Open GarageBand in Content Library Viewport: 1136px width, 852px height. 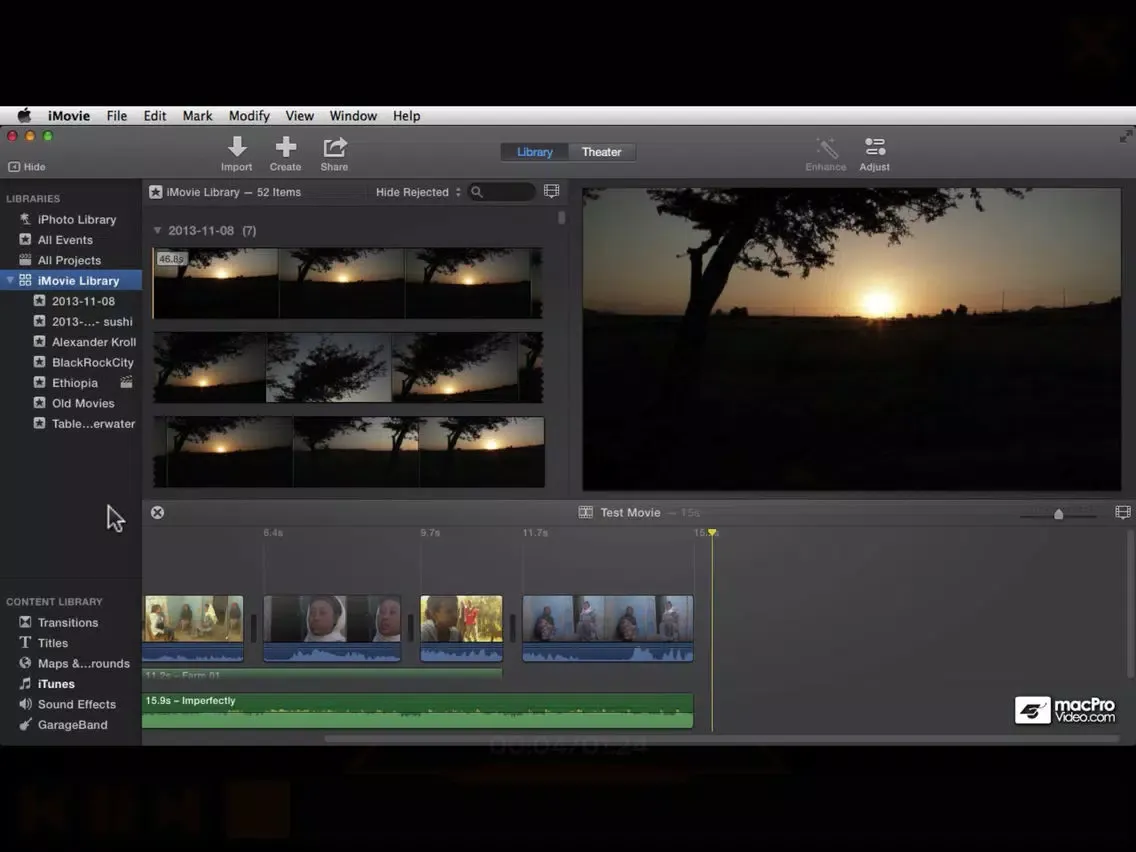(71, 724)
